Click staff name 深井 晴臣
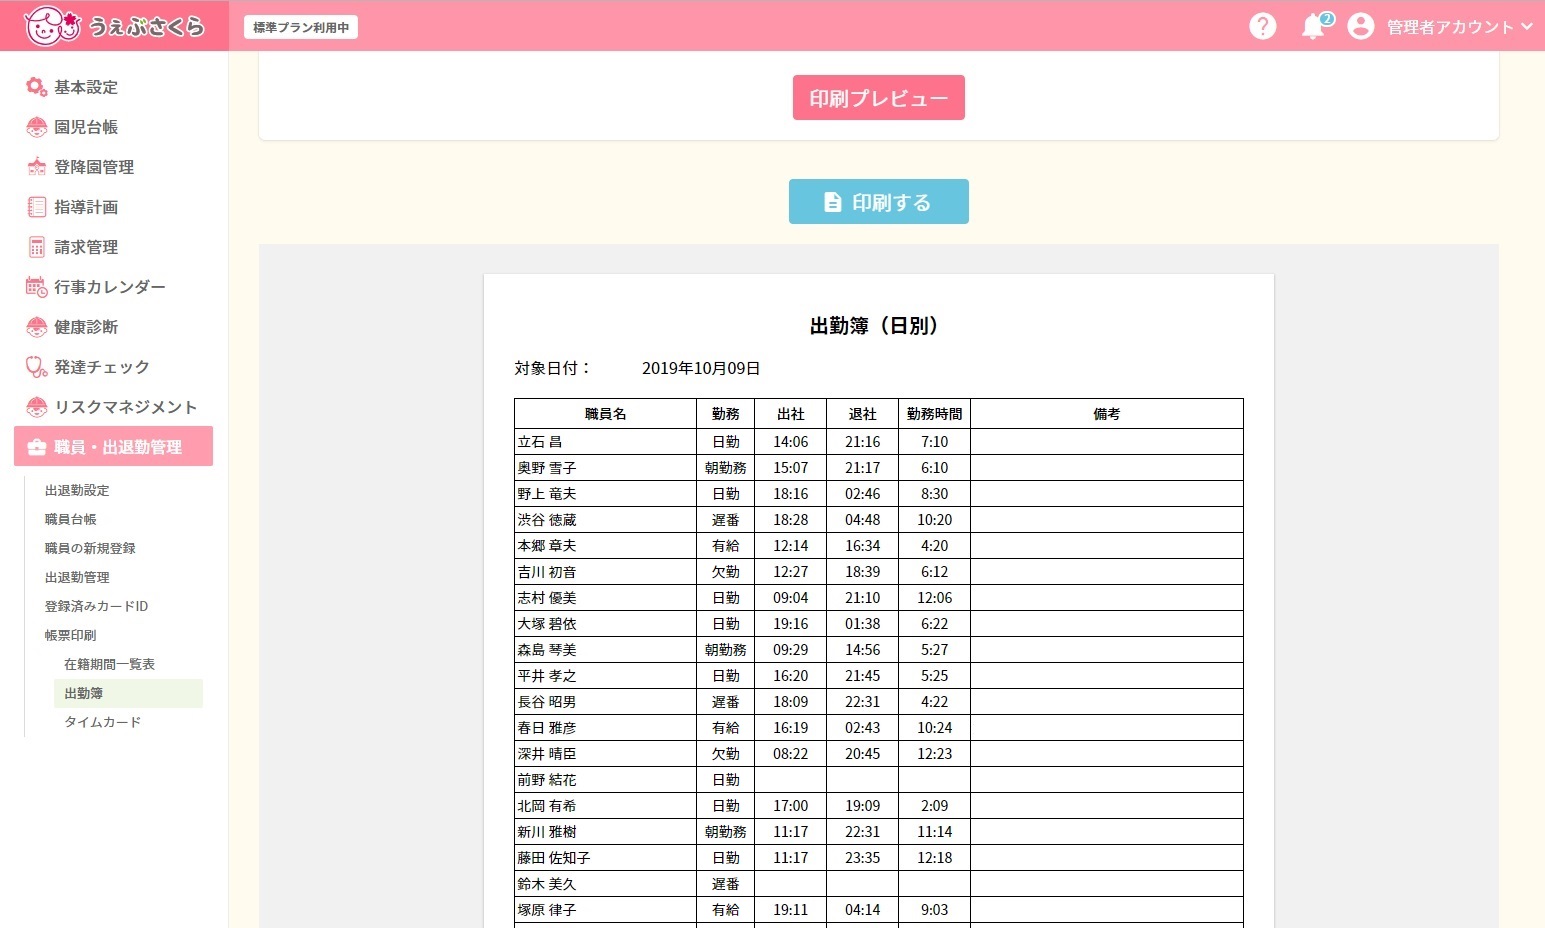 click(x=547, y=754)
